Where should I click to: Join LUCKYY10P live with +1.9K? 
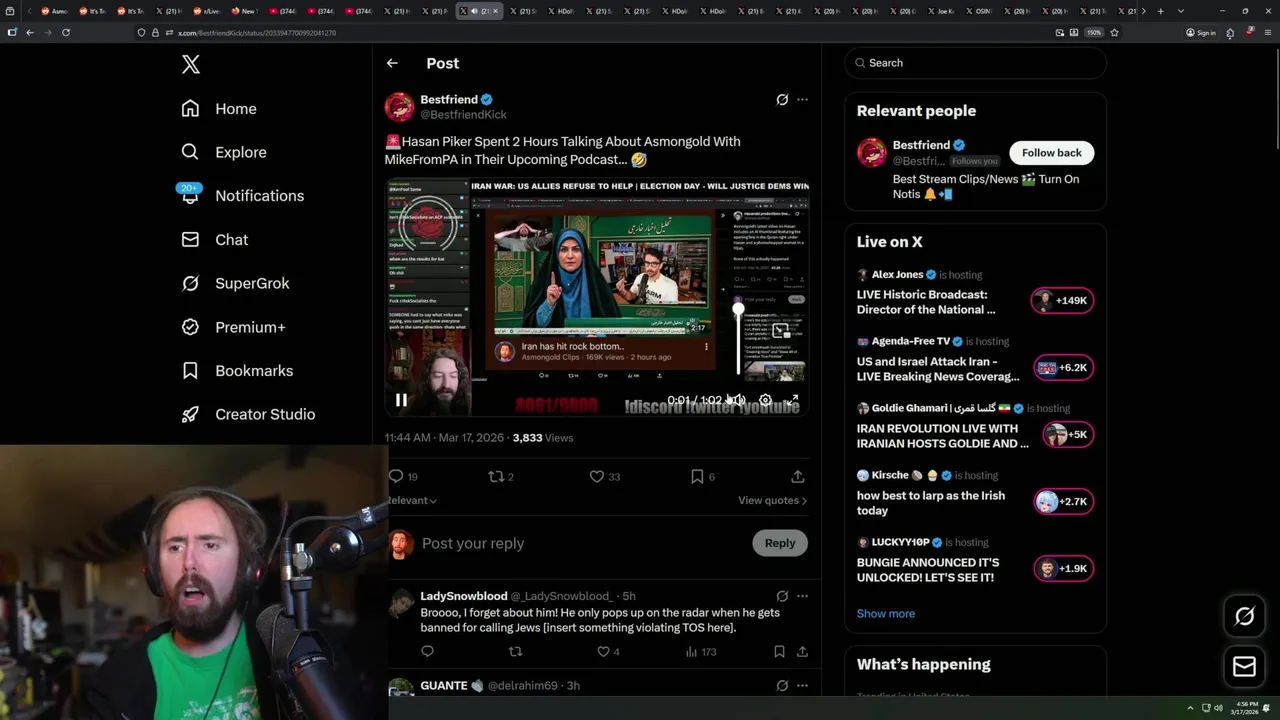click(x=1062, y=568)
